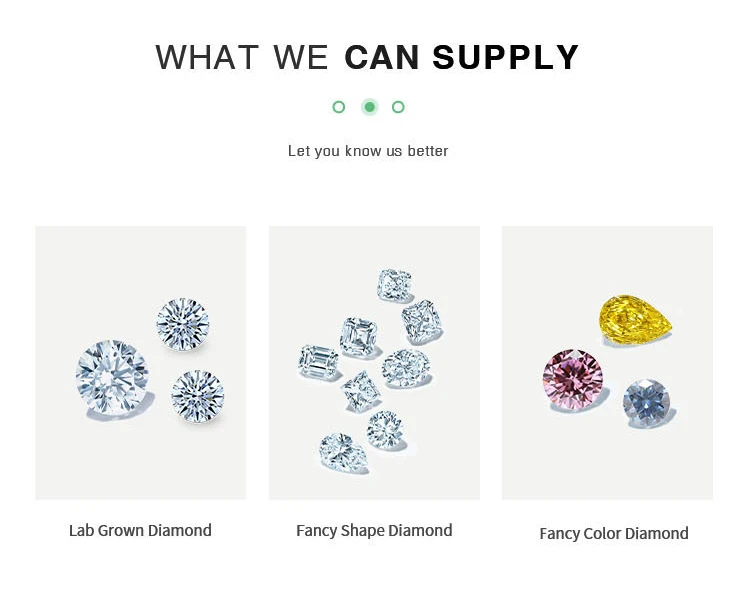The image size is (750, 597).
Task: Click the "Let you know us better" subtitle
Action: [368, 151]
